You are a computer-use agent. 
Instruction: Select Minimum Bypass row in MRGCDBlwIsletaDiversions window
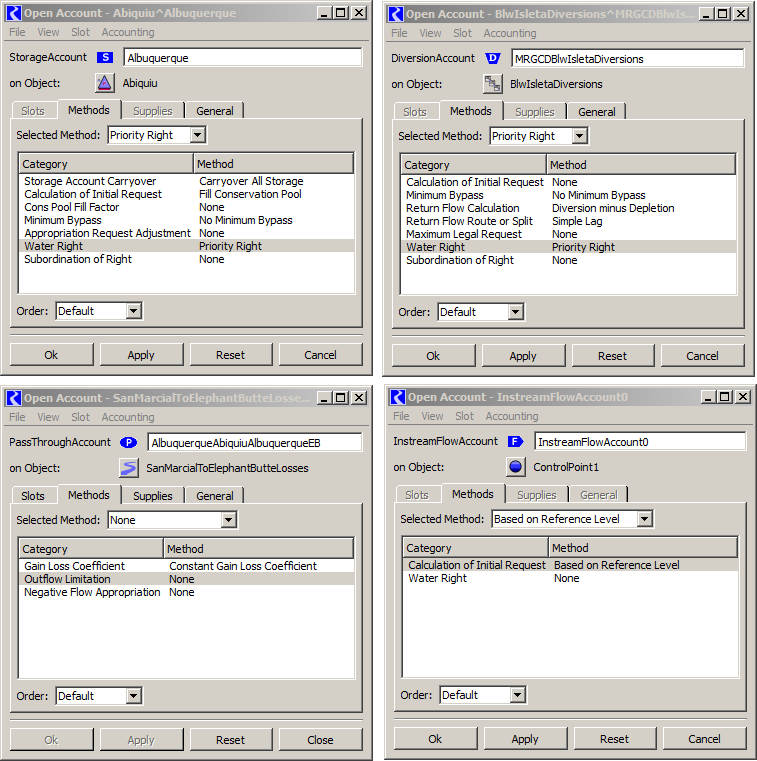coord(569,195)
